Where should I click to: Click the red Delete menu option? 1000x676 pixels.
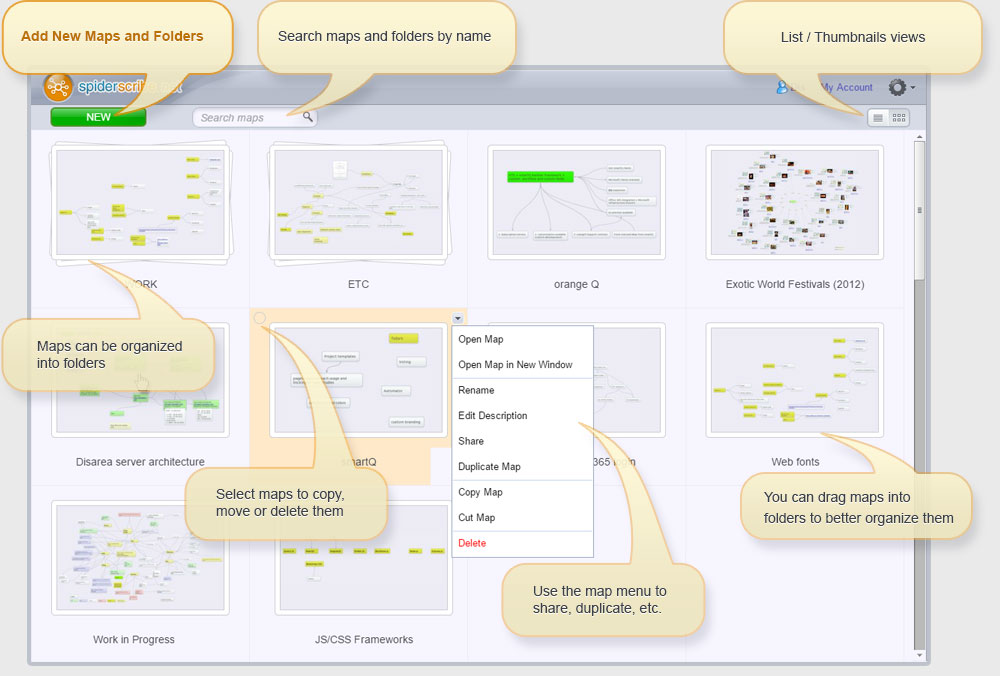(472, 543)
